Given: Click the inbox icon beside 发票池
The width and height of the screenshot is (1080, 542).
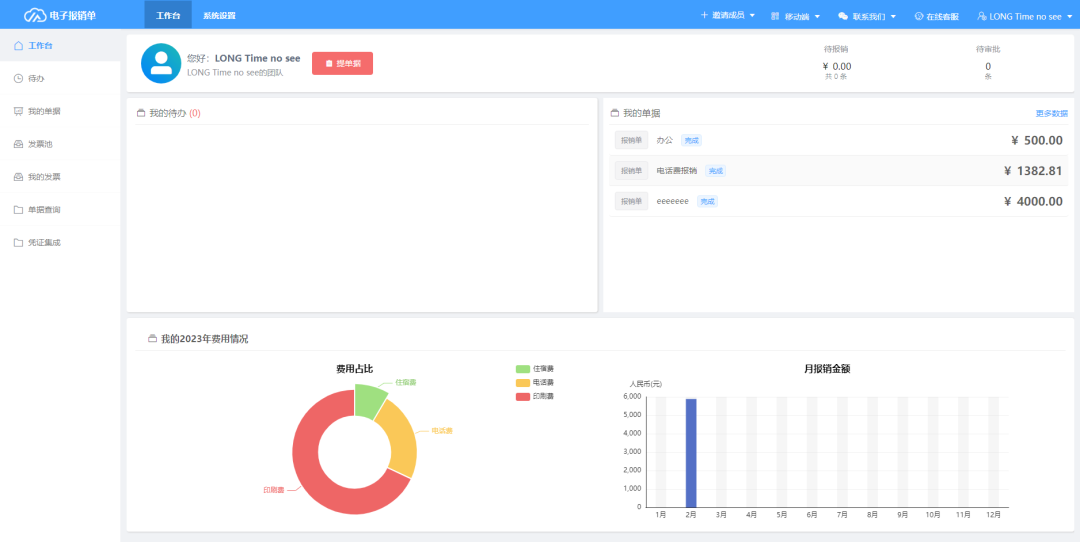Looking at the screenshot, I should 19,145.
